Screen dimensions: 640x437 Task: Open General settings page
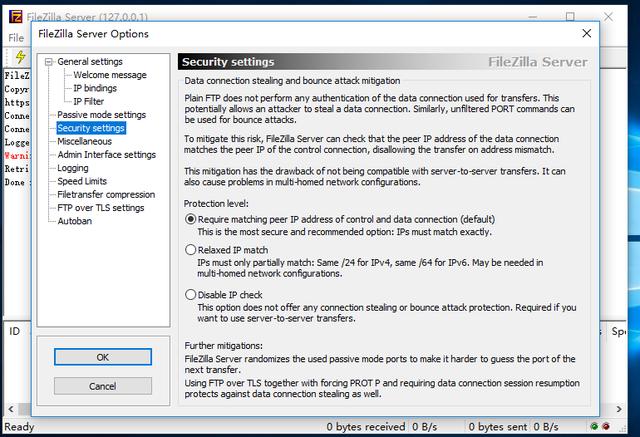pos(90,62)
